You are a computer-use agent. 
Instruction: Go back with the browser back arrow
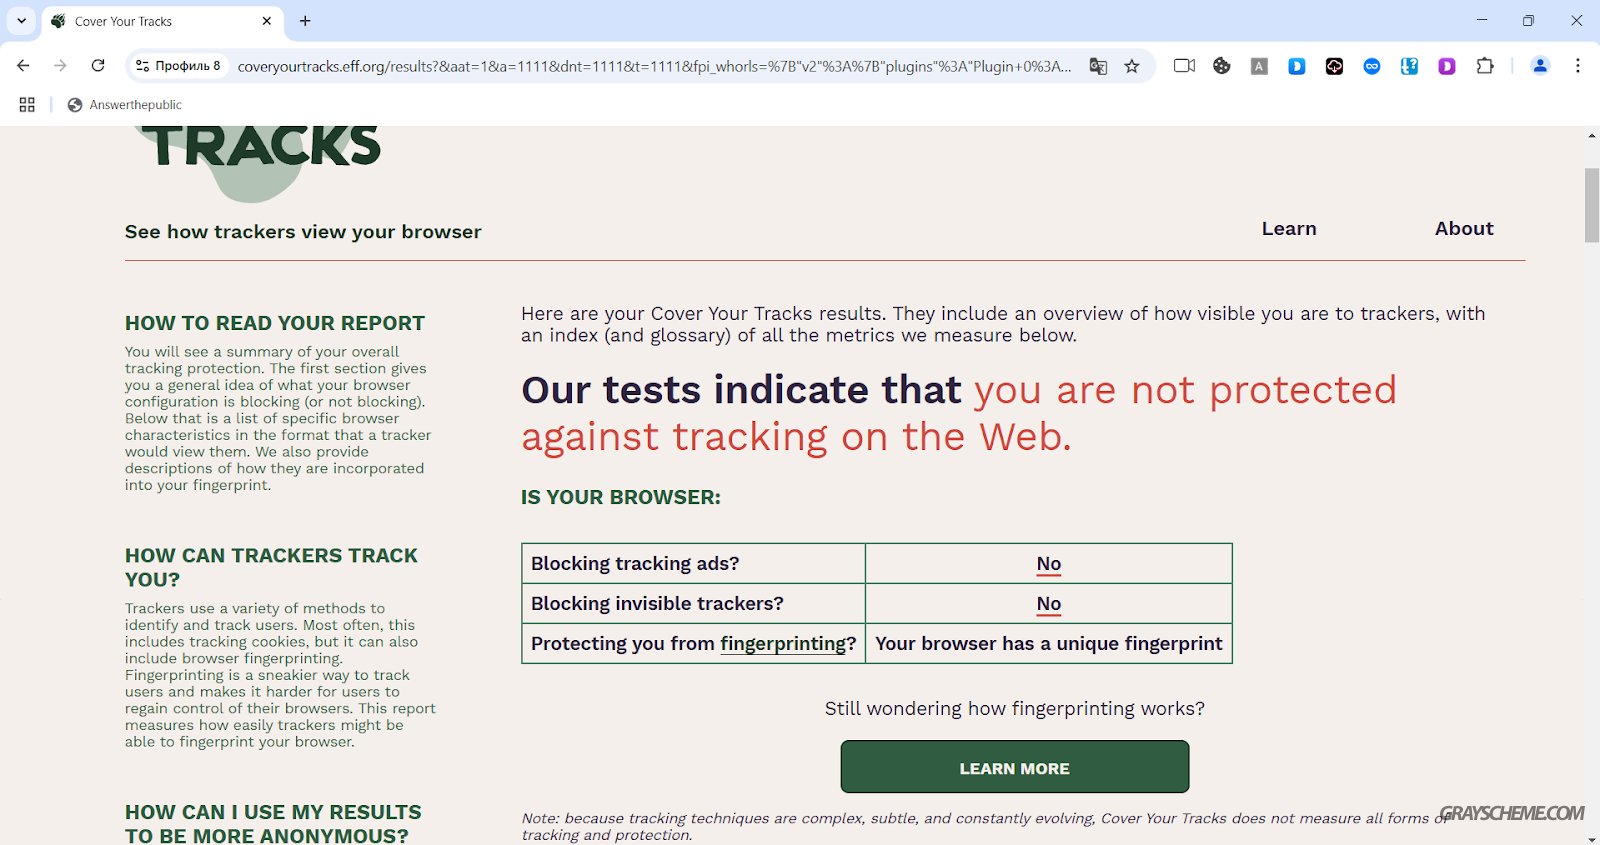pyautogui.click(x=23, y=66)
